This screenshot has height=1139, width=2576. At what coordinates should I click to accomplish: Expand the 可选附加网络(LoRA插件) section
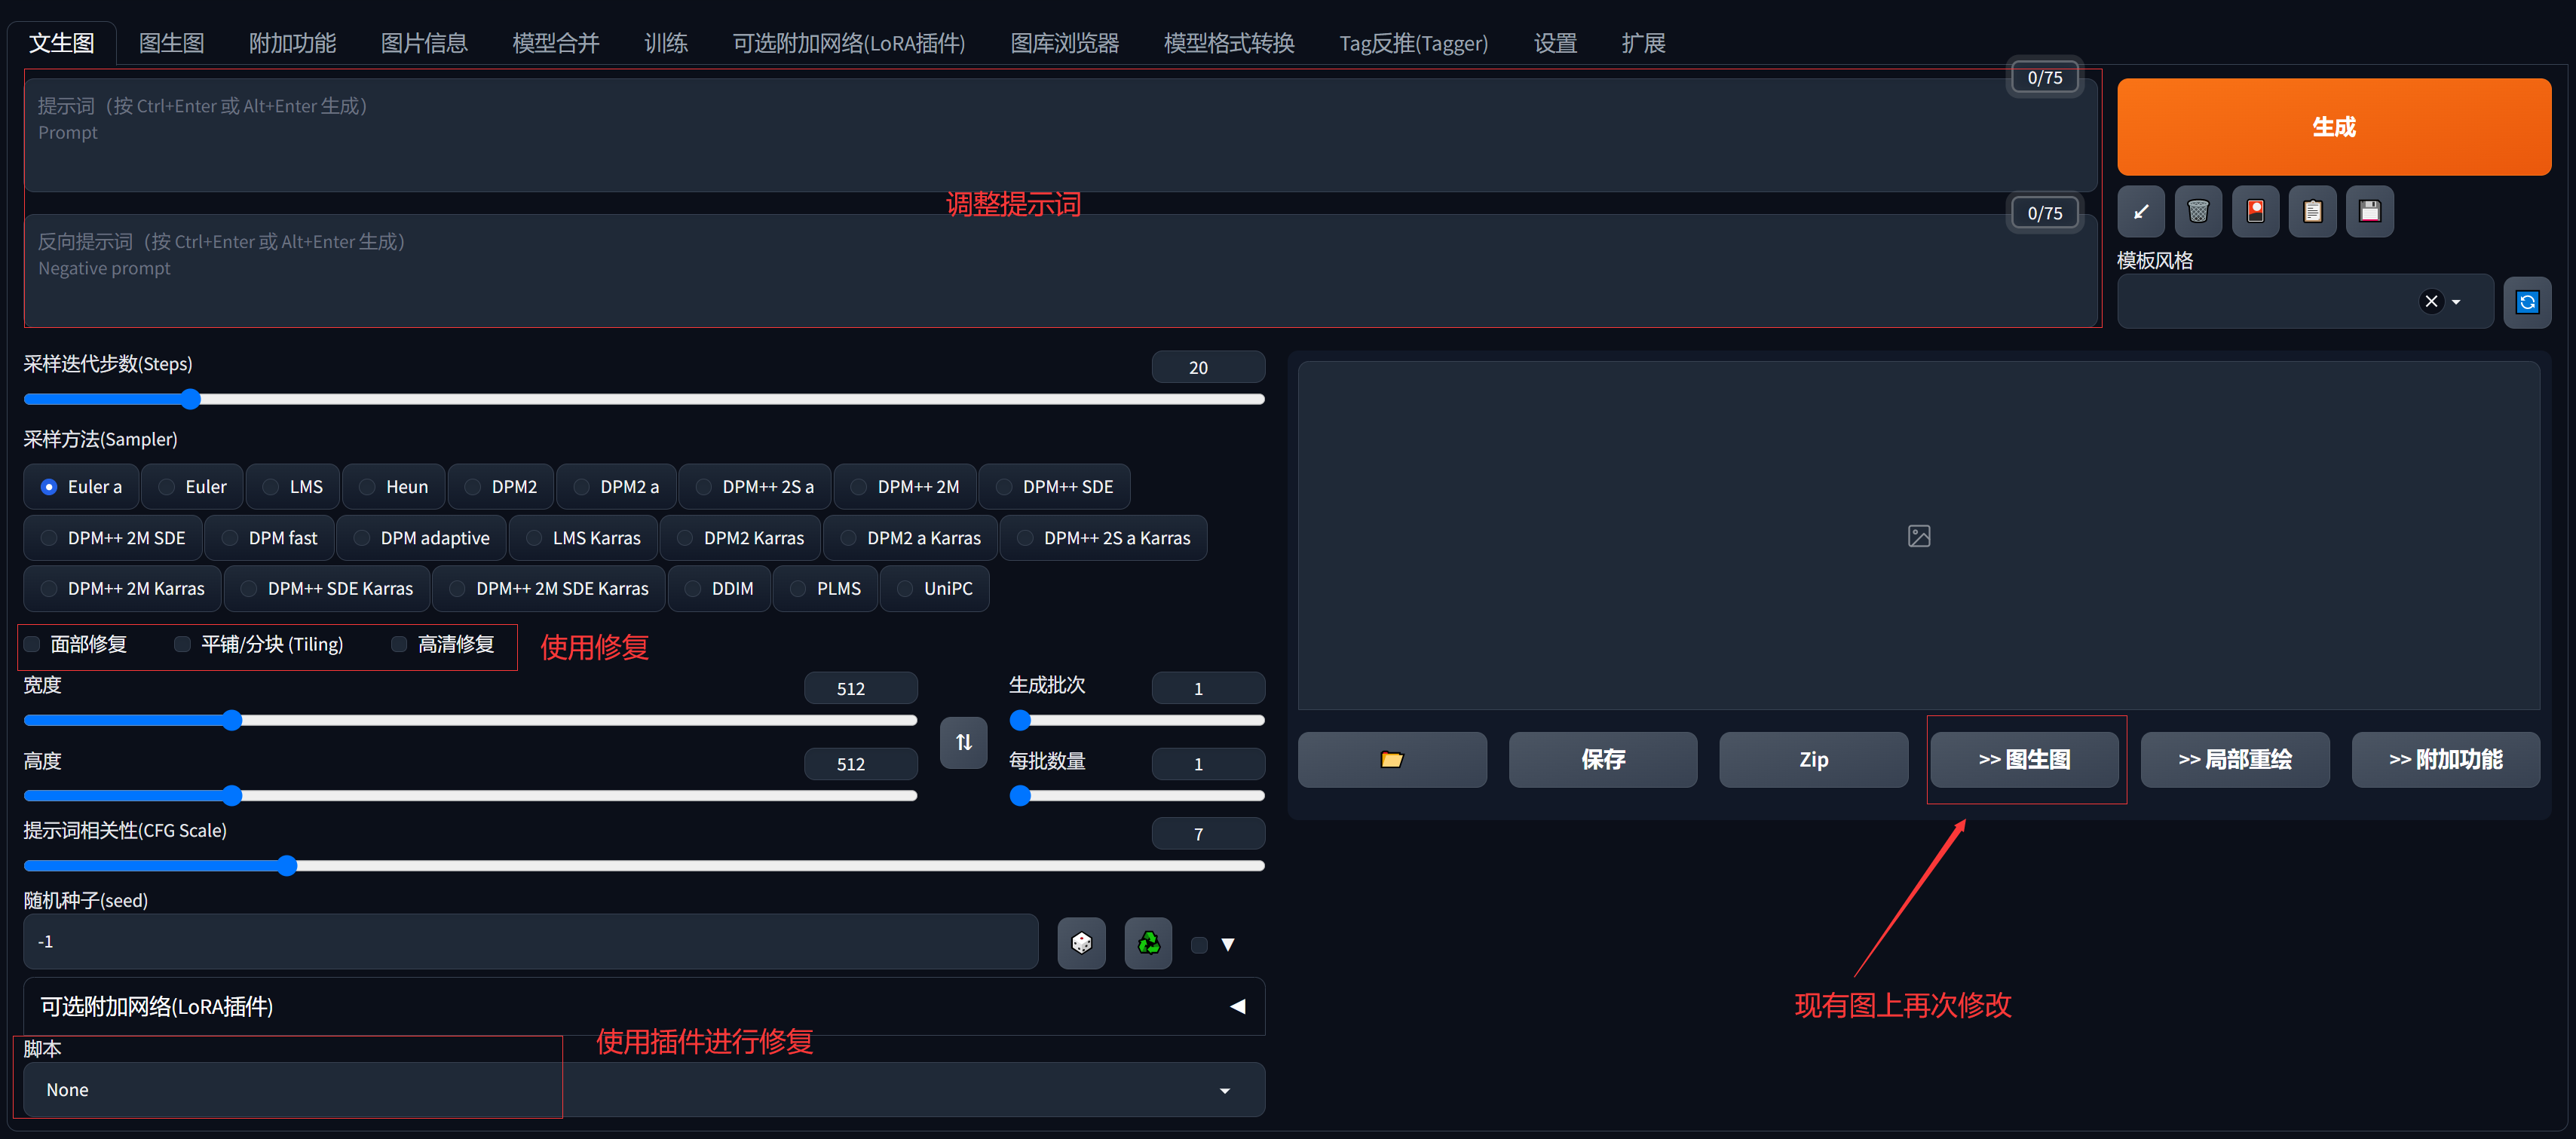coord(644,1006)
